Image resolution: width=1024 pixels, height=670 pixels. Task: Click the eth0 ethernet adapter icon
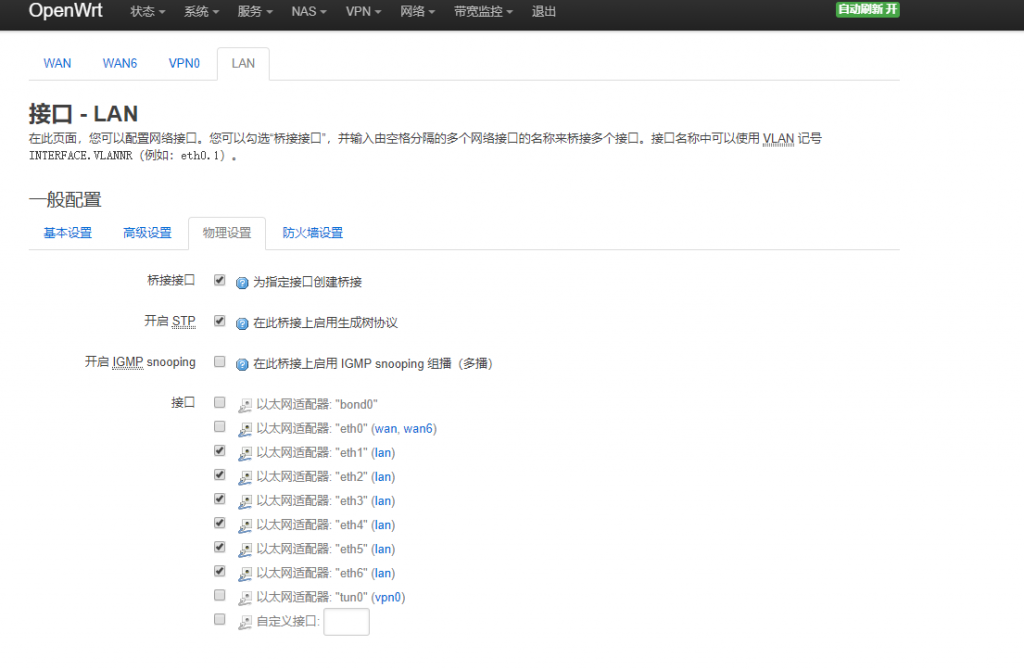pyautogui.click(x=245, y=429)
